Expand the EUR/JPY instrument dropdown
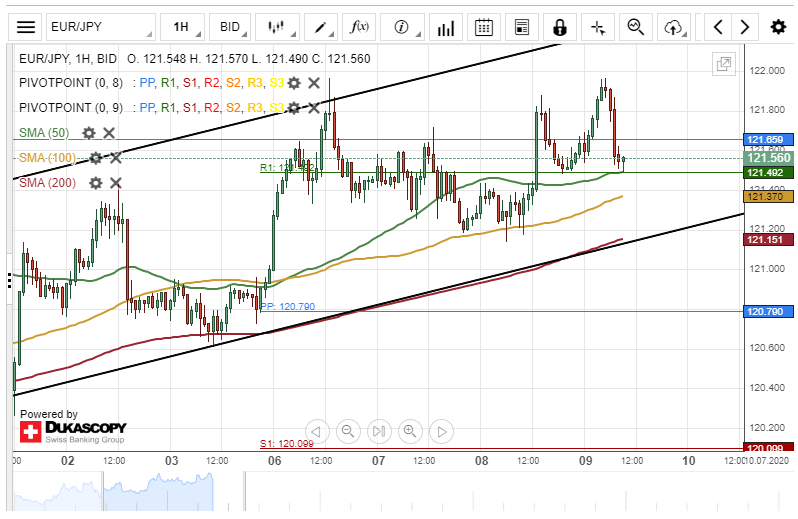Screen dimensions: 798x519 88,27
